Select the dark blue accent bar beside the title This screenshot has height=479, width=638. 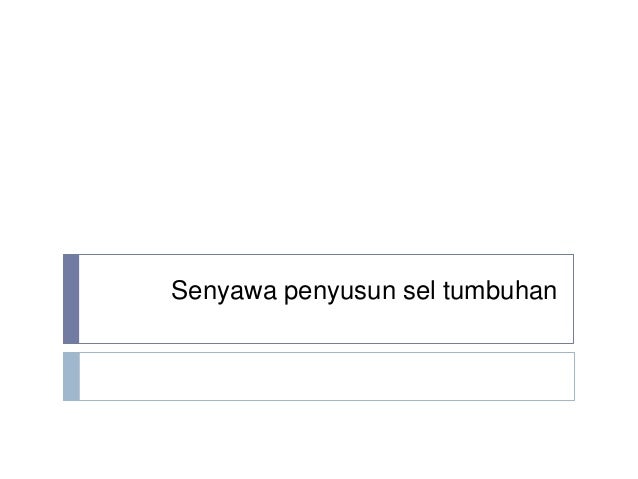[x=71, y=299]
